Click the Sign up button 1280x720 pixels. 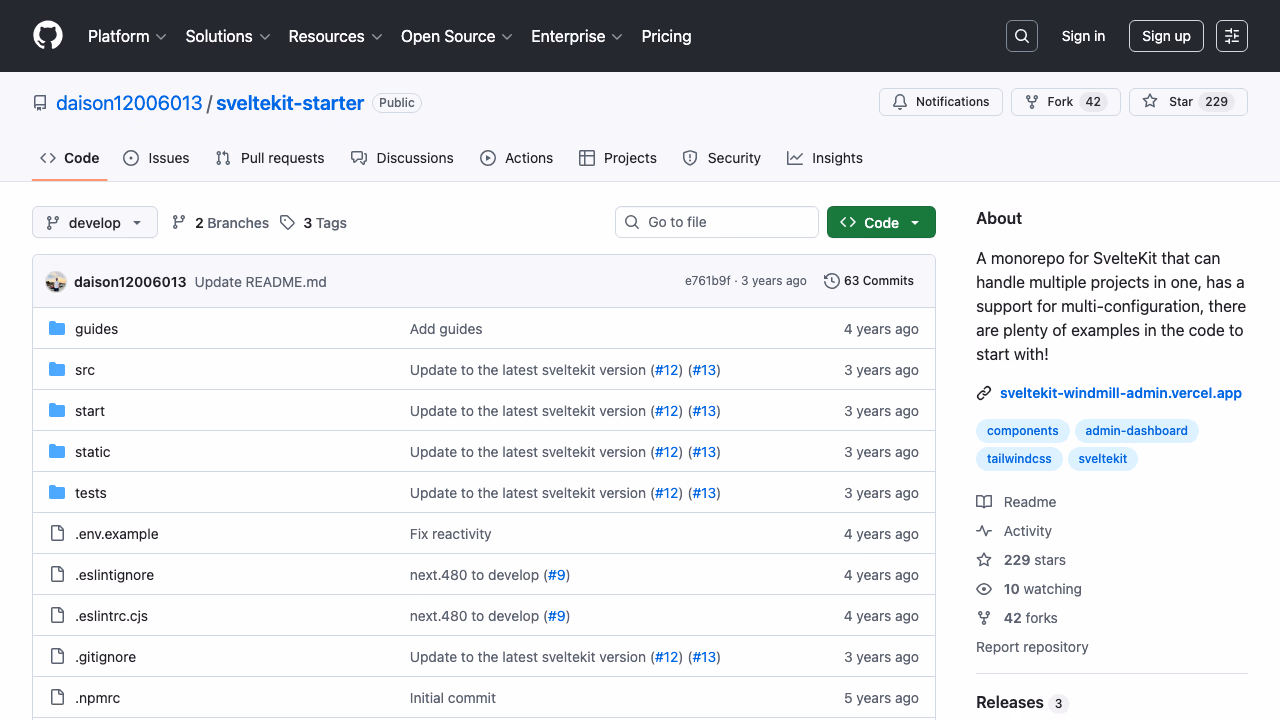1166,35
